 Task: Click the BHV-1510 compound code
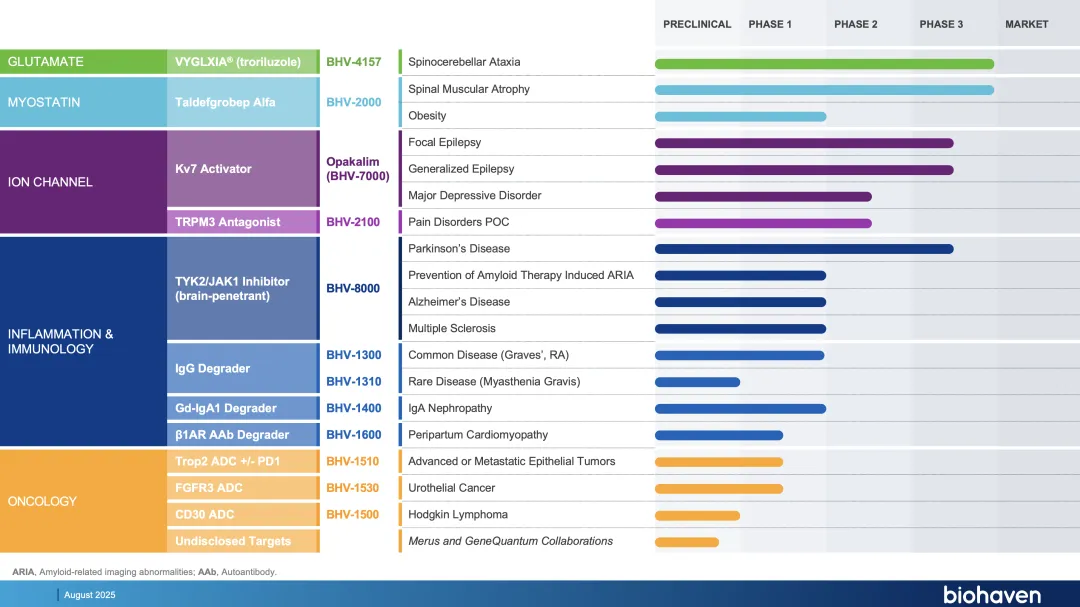coord(353,462)
